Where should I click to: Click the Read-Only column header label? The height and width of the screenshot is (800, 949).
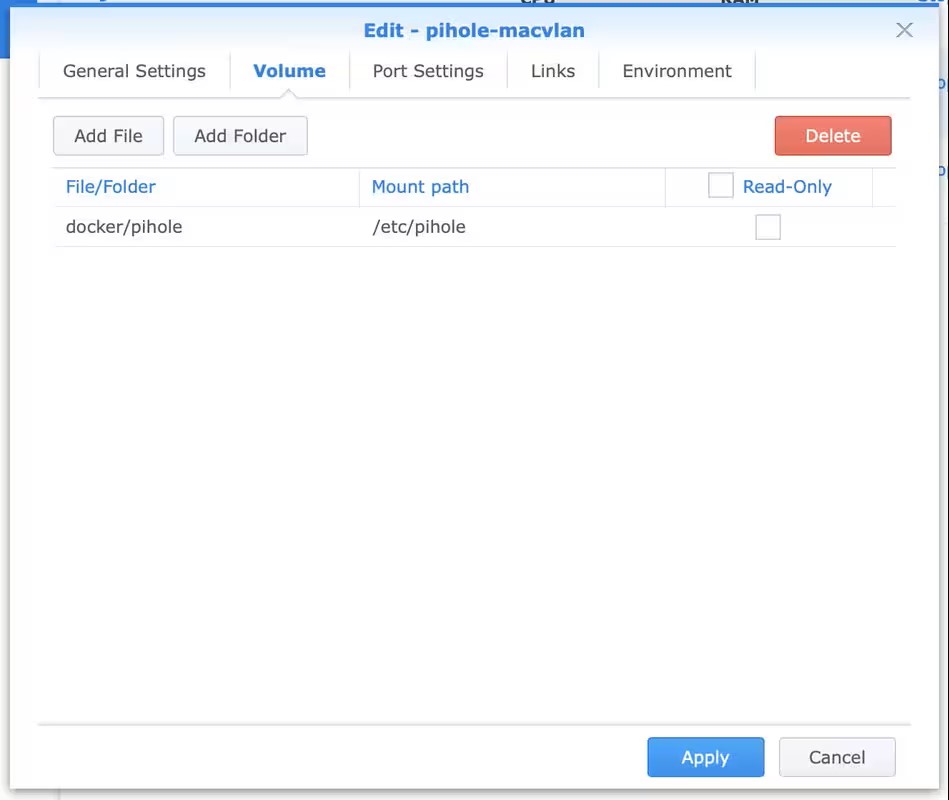coord(787,187)
